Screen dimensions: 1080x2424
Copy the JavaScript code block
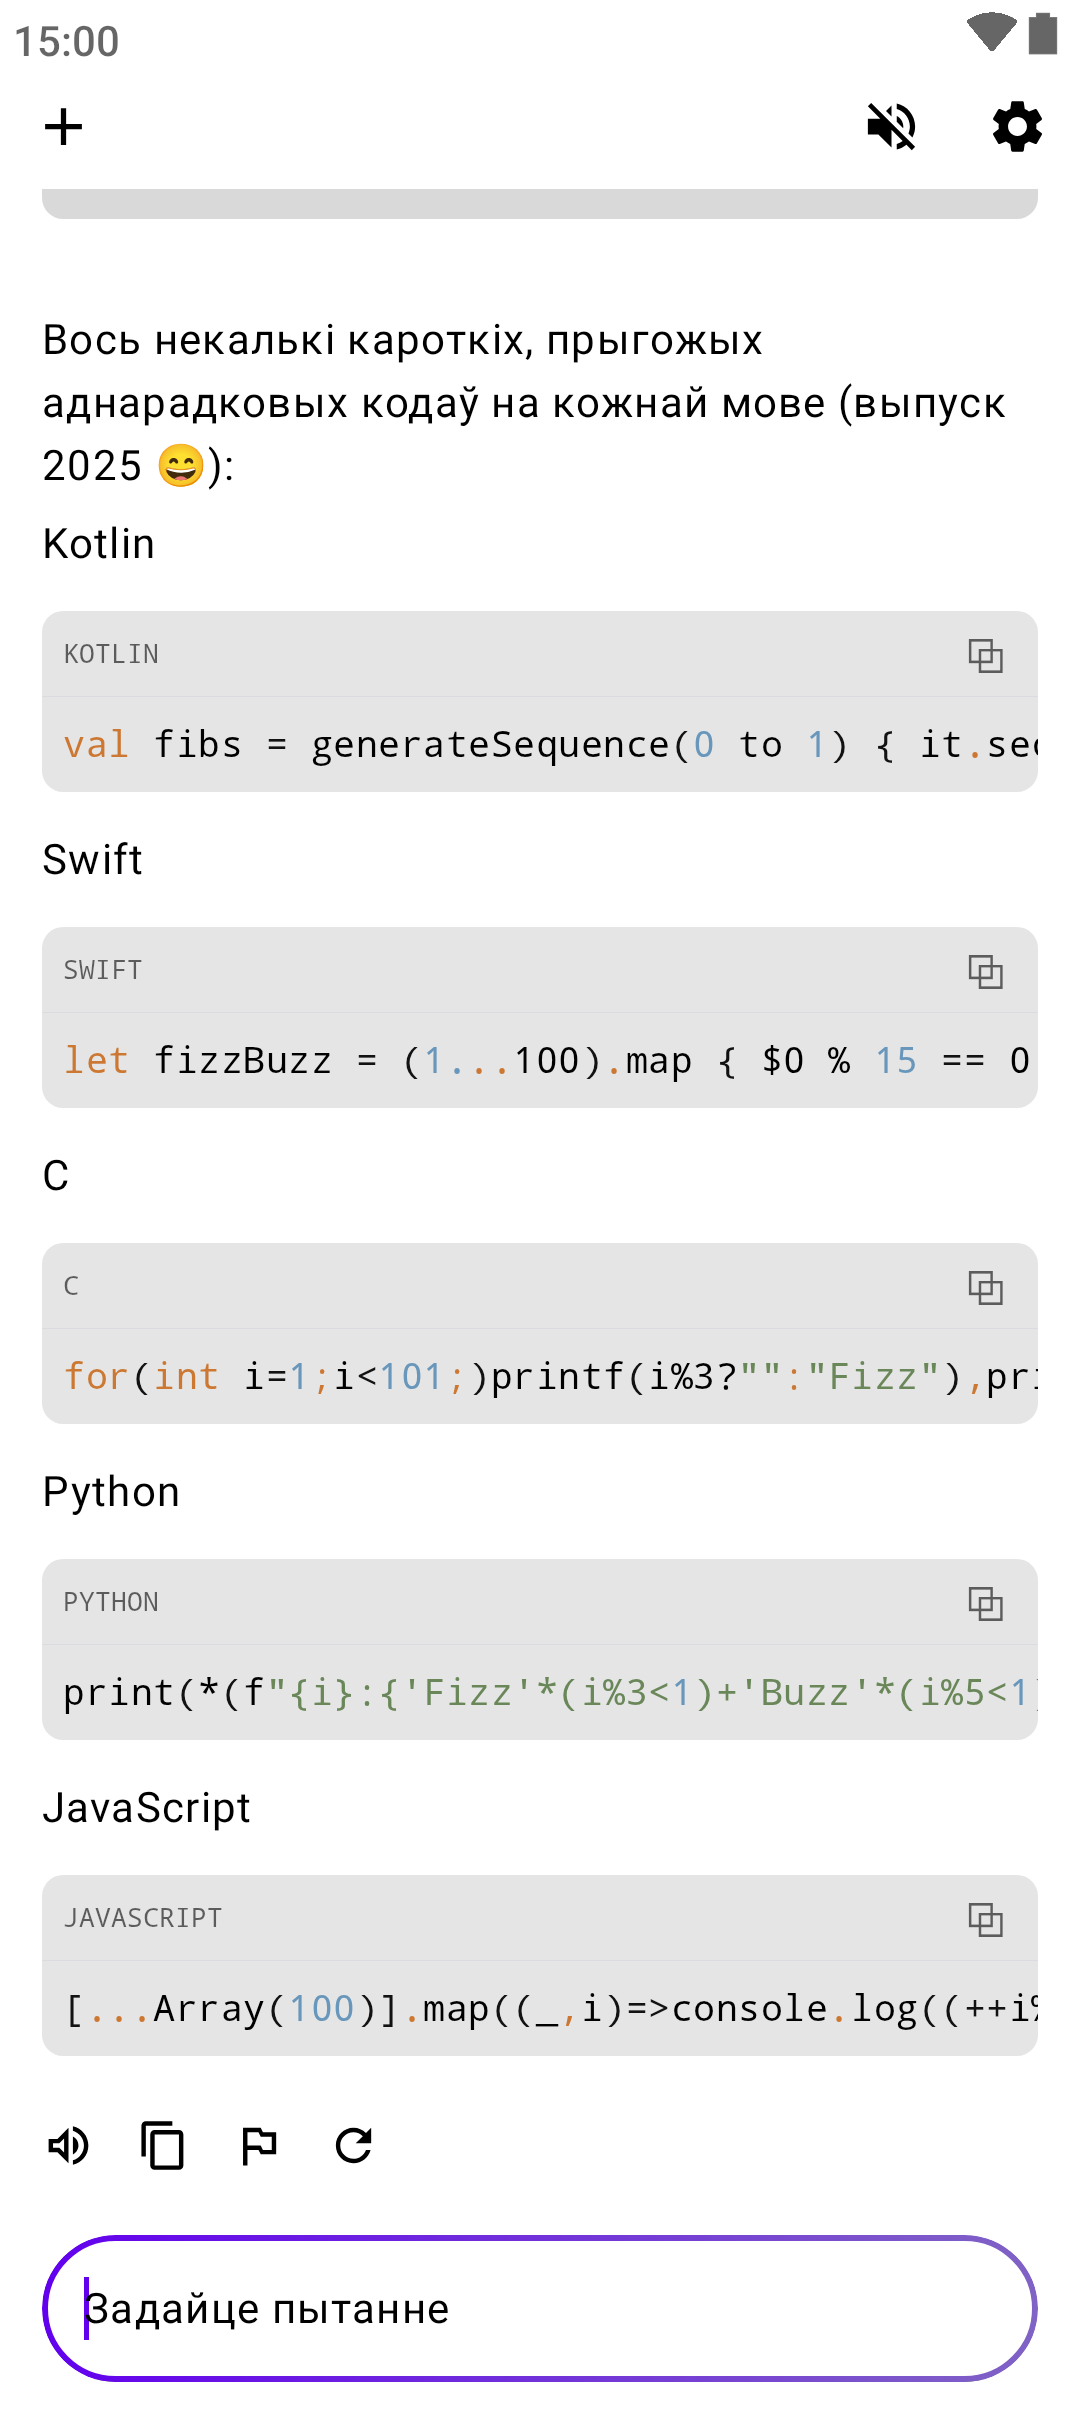pos(985,1920)
